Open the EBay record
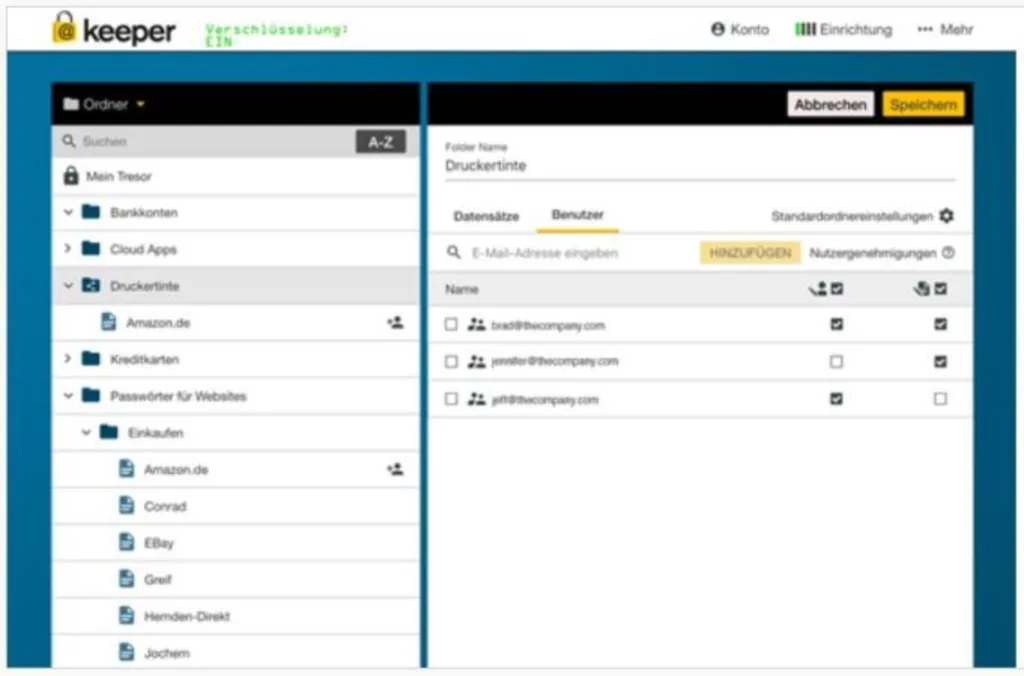 236,543
